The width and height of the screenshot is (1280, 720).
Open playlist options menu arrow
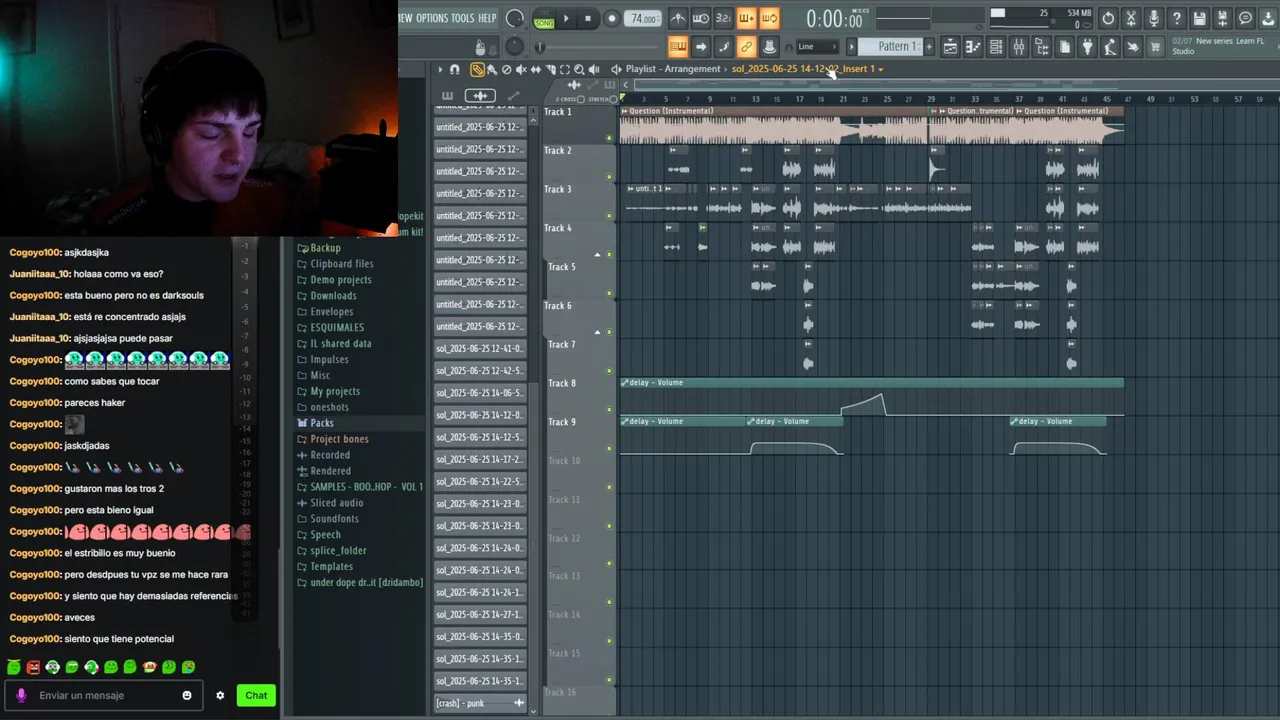click(440, 69)
